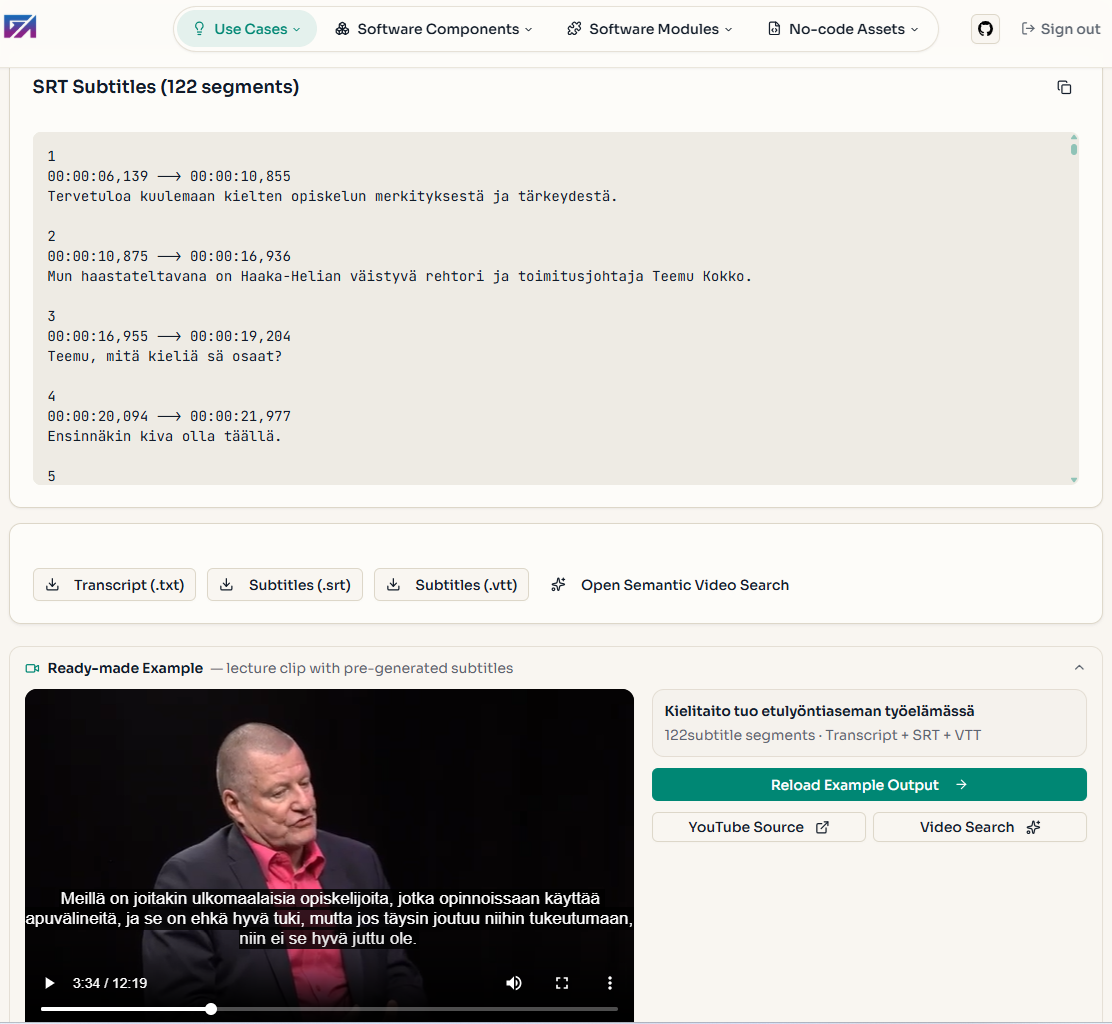Play the example video
Image resolution: width=1112 pixels, height=1024 pixels.
[x=50, y=983]
